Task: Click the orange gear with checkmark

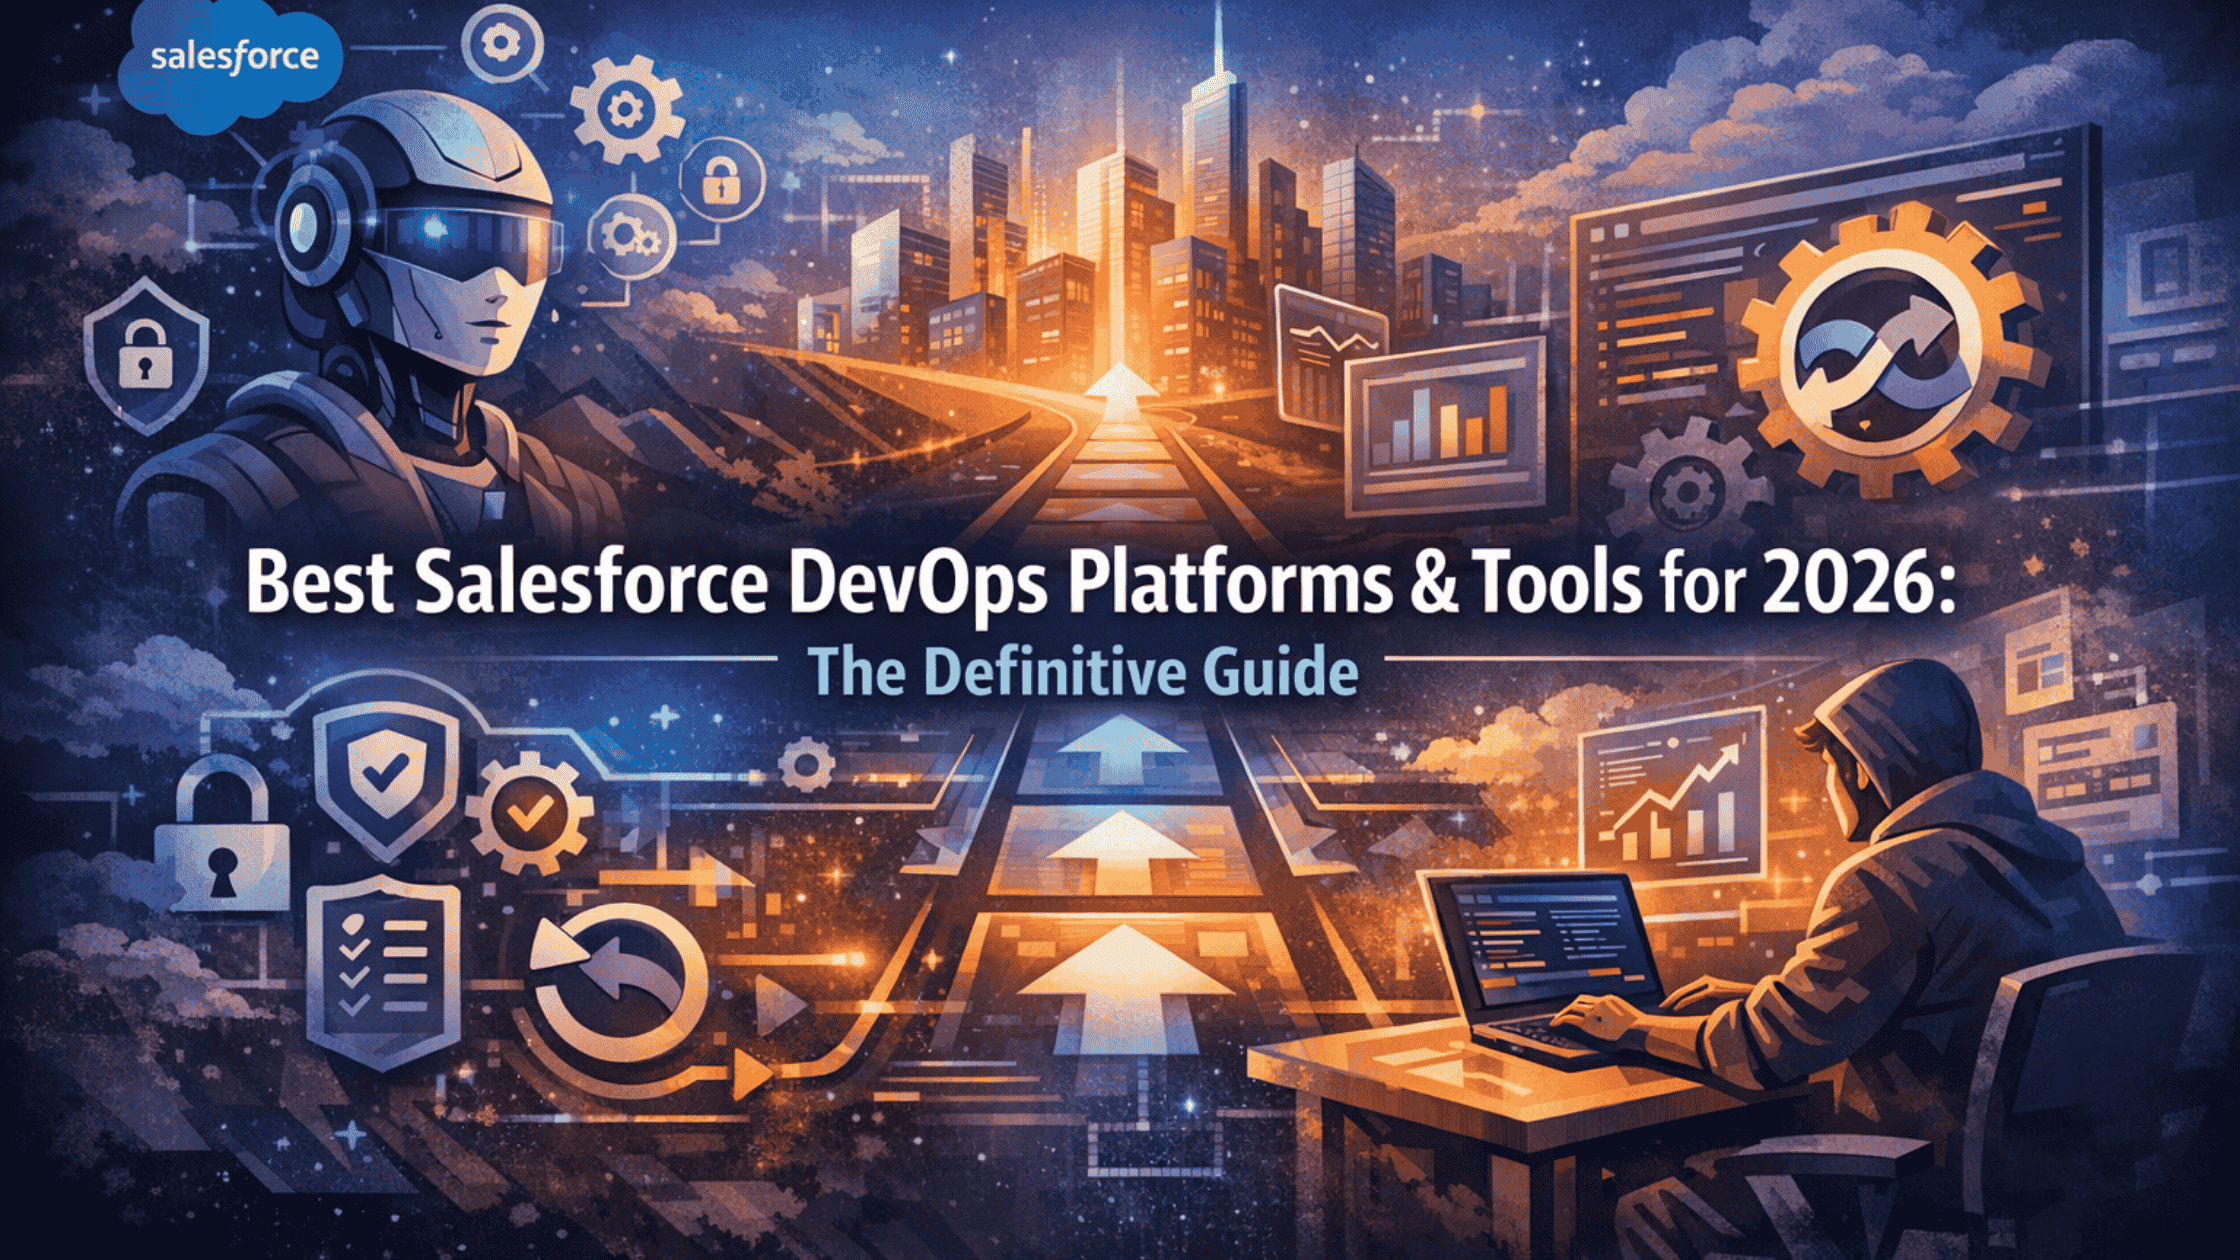Action: (x=529, y=814)
